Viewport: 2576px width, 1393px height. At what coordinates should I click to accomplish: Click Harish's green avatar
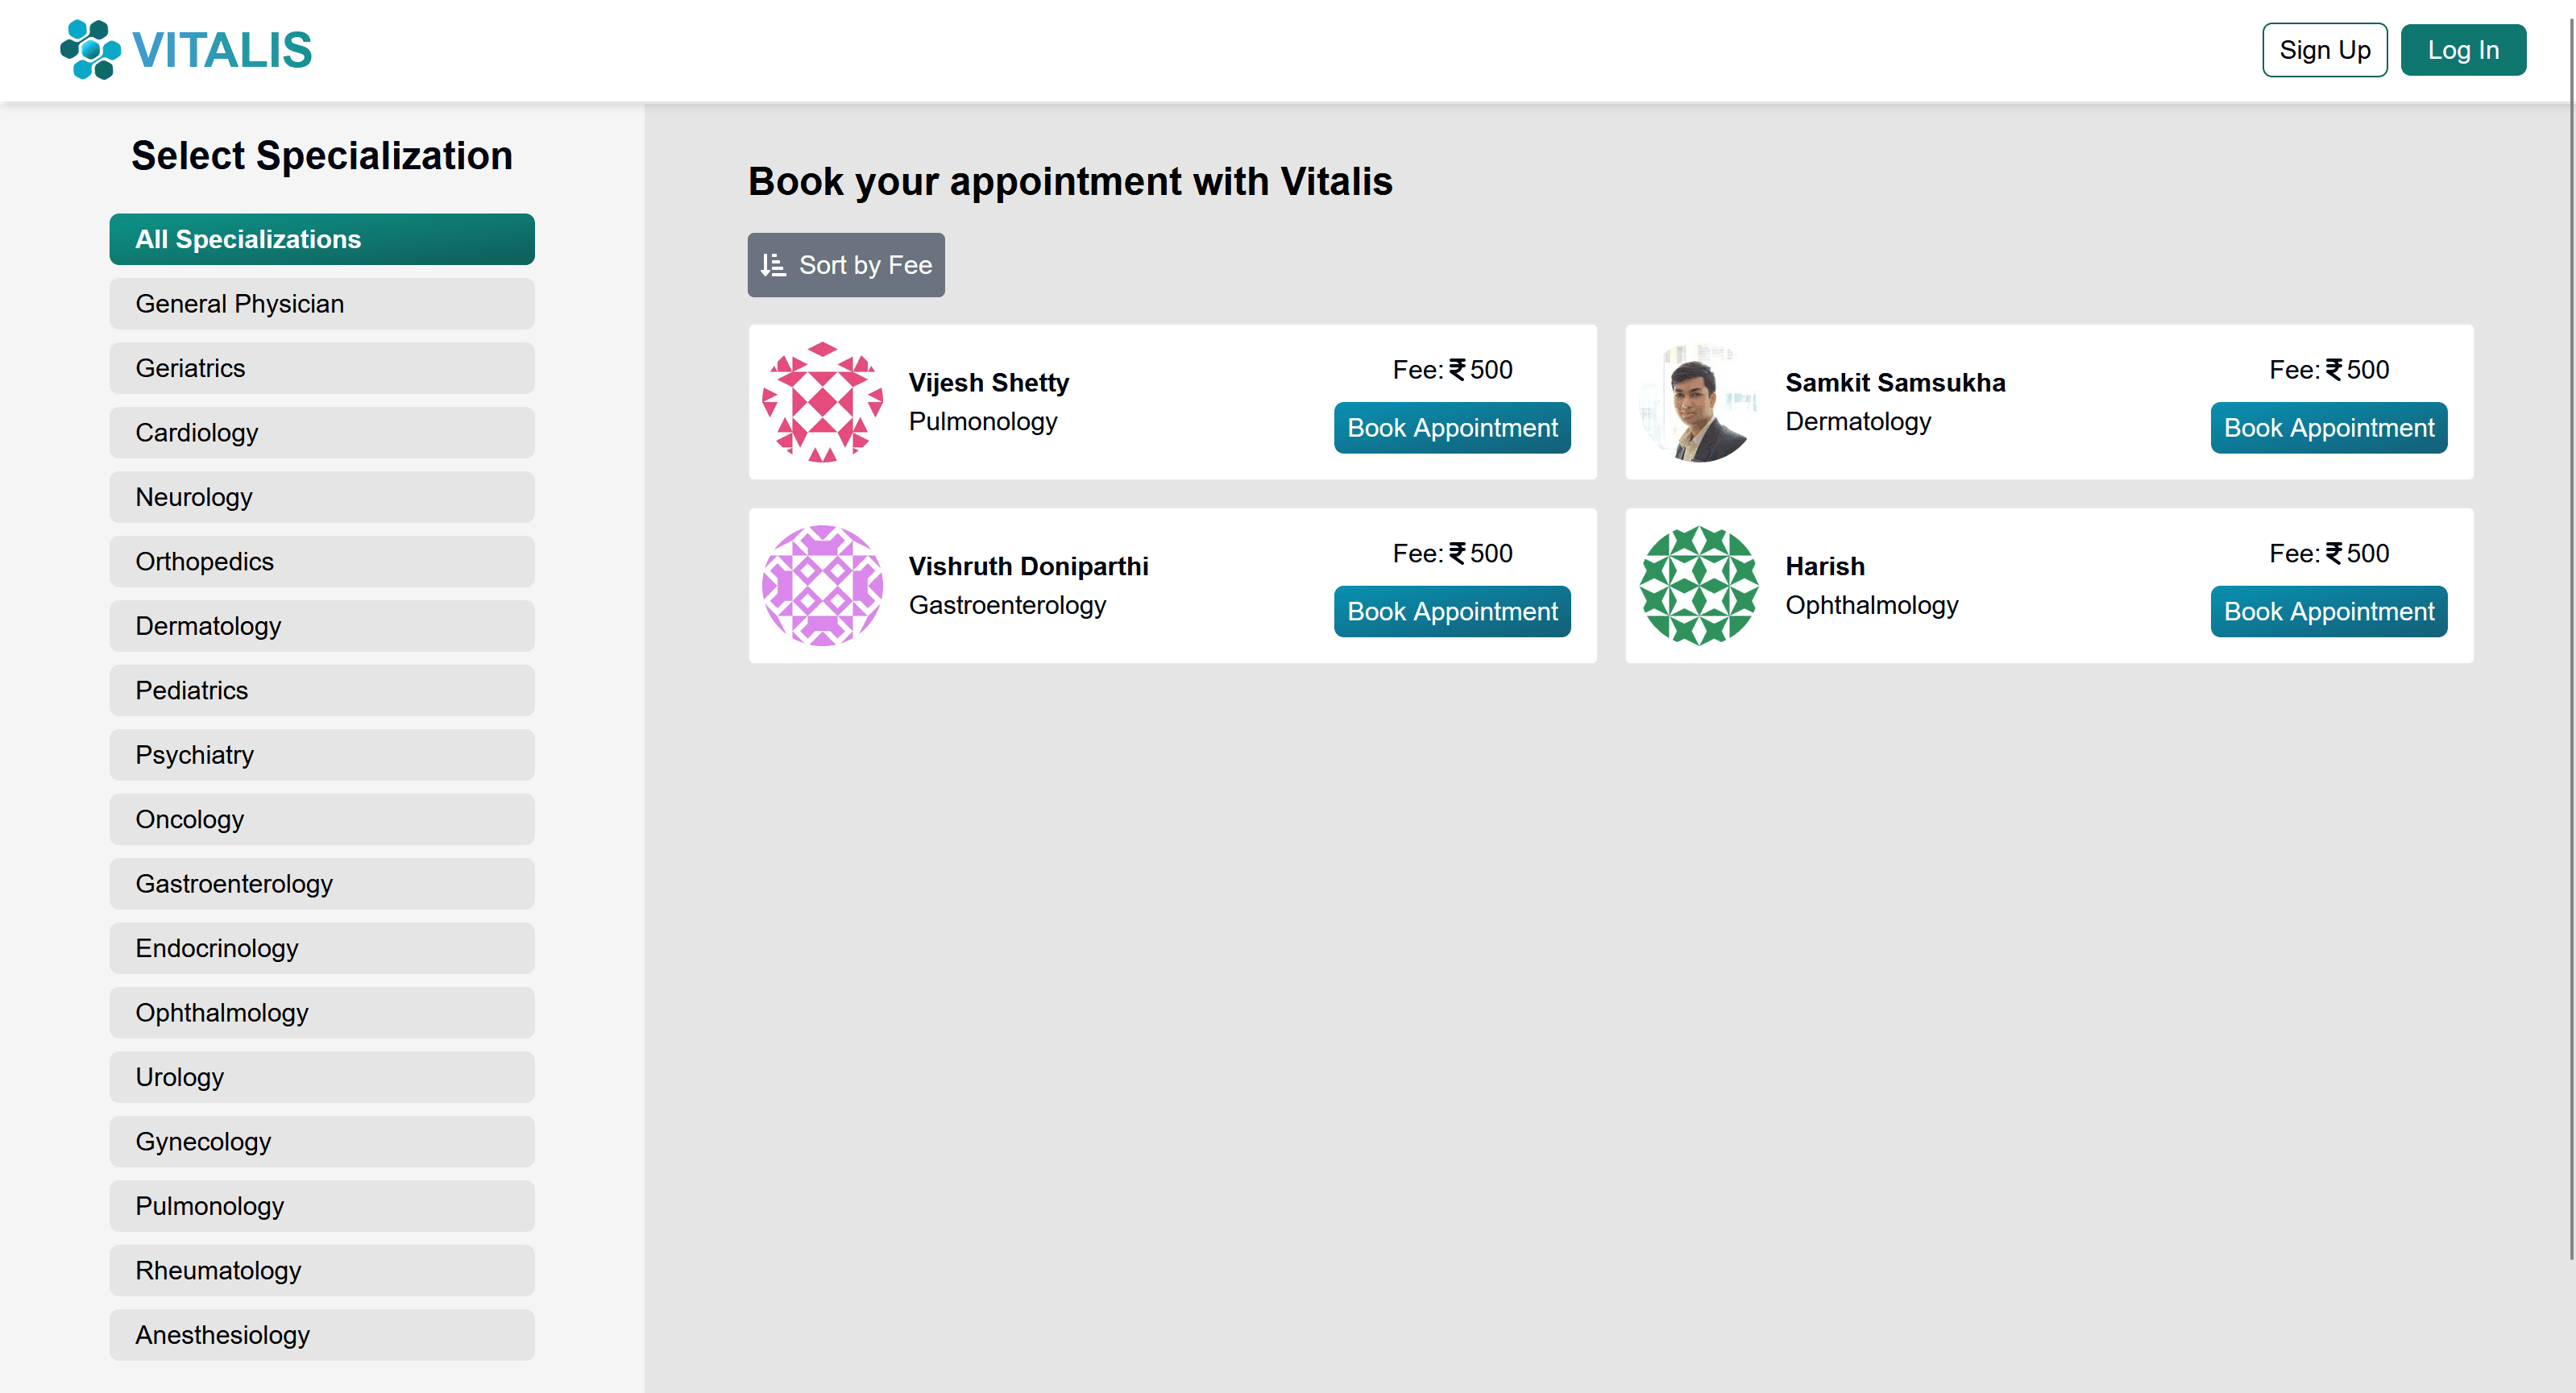coord(1698,586)
